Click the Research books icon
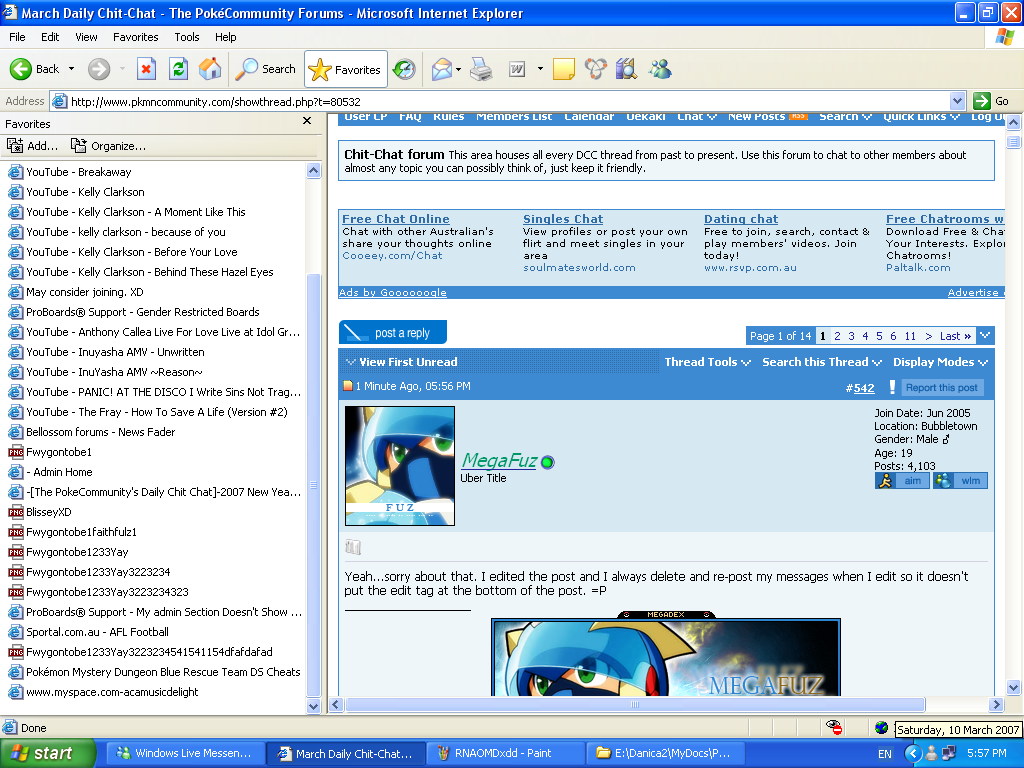Viewport: 1024px width, 768px height. tap(626, 69)
